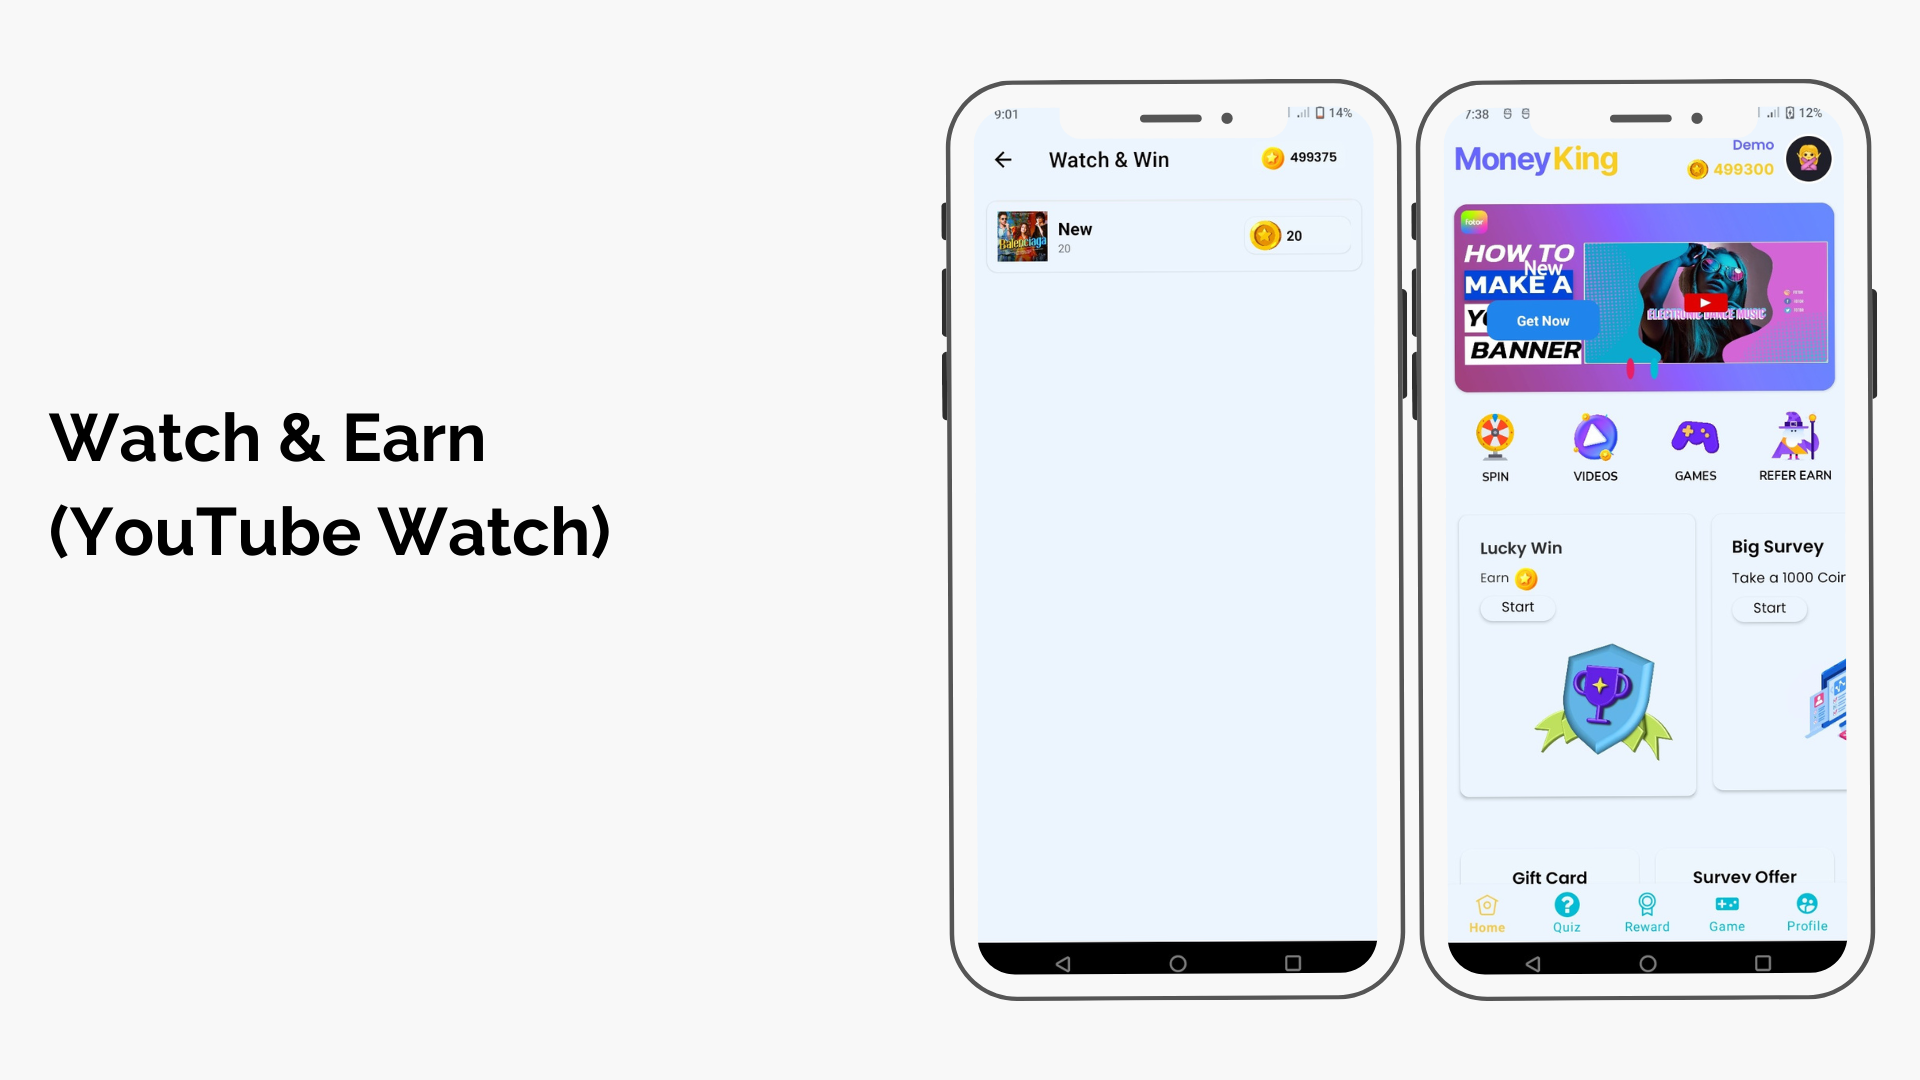The width and height of the screenshot is (1920, 1080).
Task: Tap the Get Now button on banner
Action: (1543, 320)
